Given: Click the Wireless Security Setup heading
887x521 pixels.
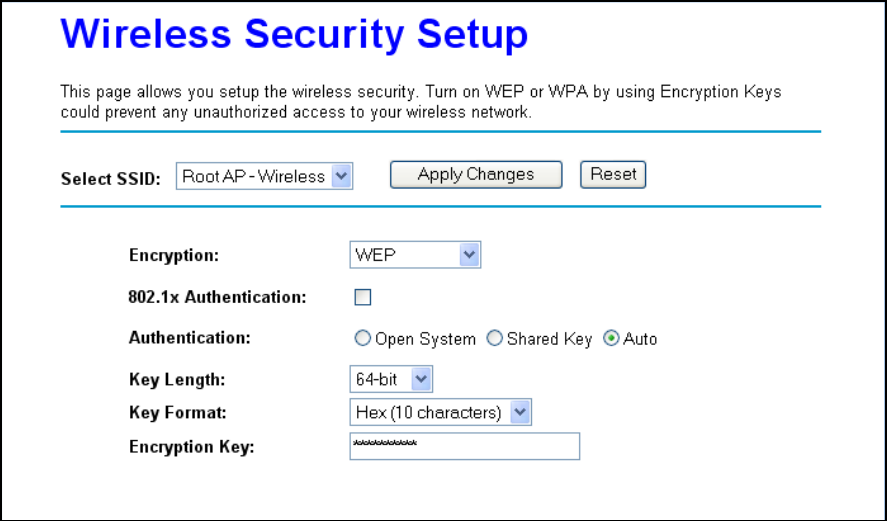Looking at the screenshot, I should [x=294, y=35].
